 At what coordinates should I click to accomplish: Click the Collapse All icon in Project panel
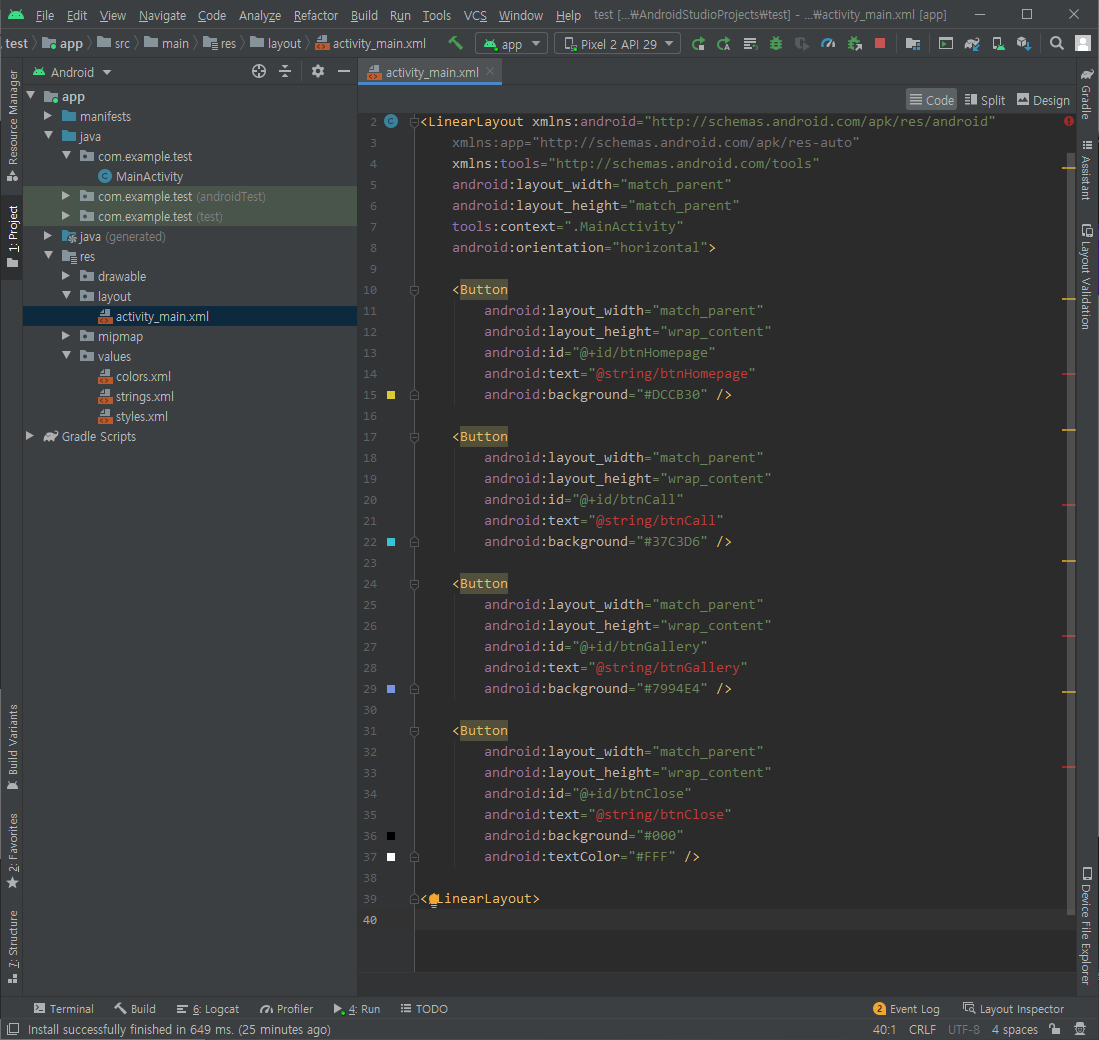pos(285,71)
